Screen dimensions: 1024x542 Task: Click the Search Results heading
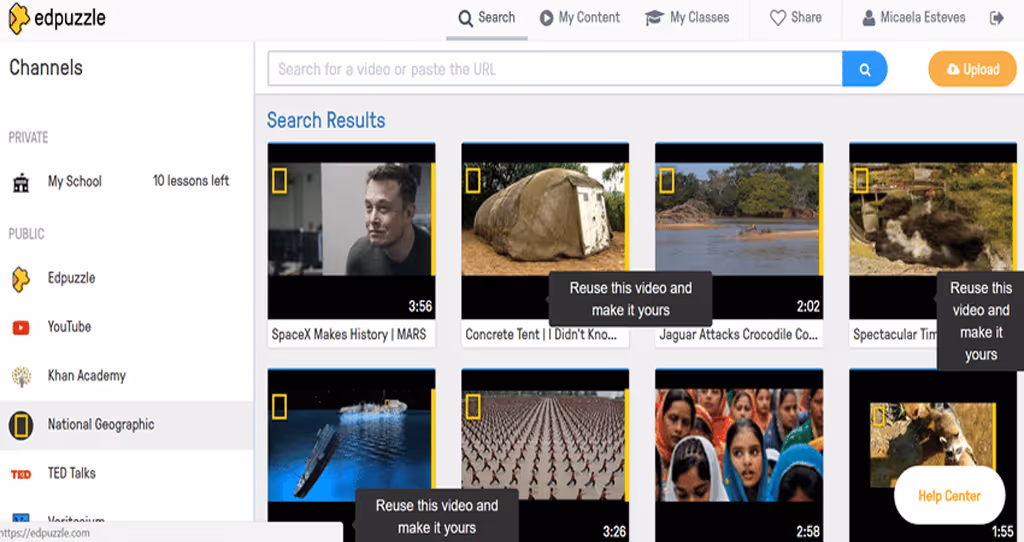pos(326,120)
